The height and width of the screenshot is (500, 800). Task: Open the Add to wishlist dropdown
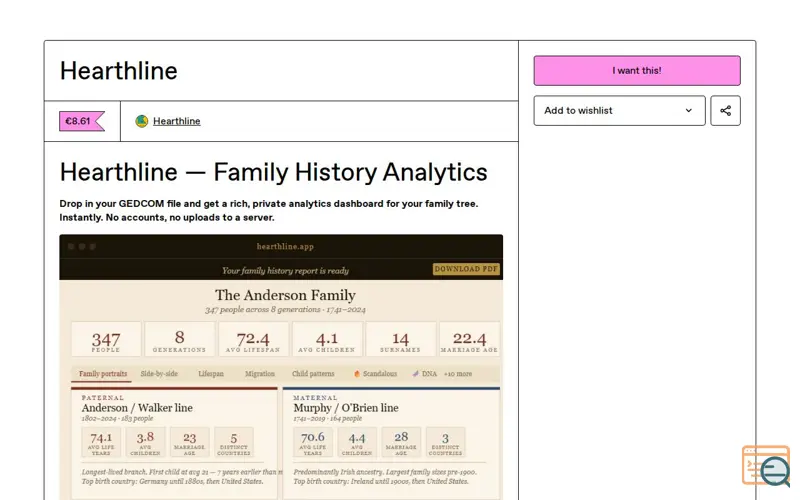point(619,110)
